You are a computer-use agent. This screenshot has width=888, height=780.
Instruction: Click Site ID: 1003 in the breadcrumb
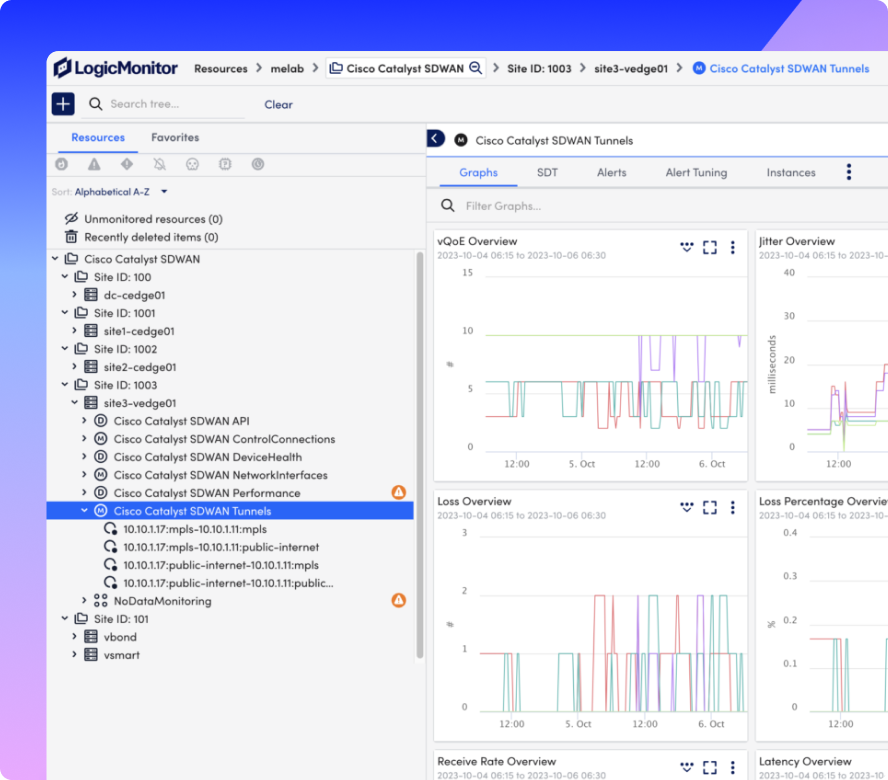(x=539, y=69)
